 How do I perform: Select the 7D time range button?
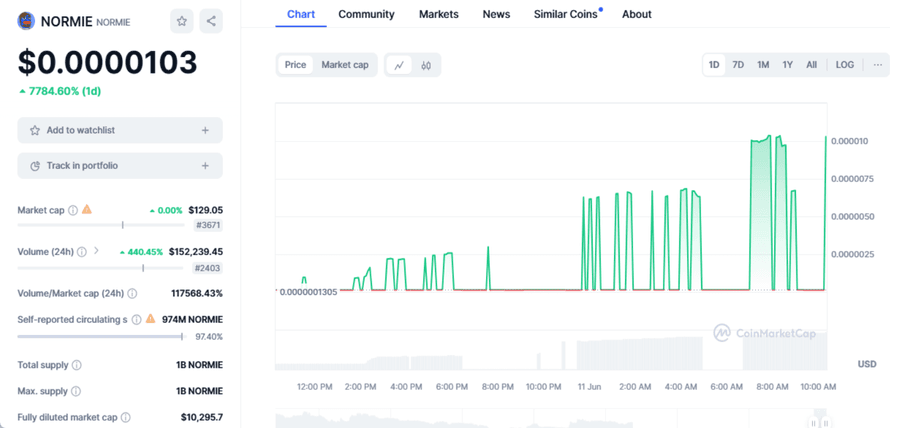tap(738, 65)
